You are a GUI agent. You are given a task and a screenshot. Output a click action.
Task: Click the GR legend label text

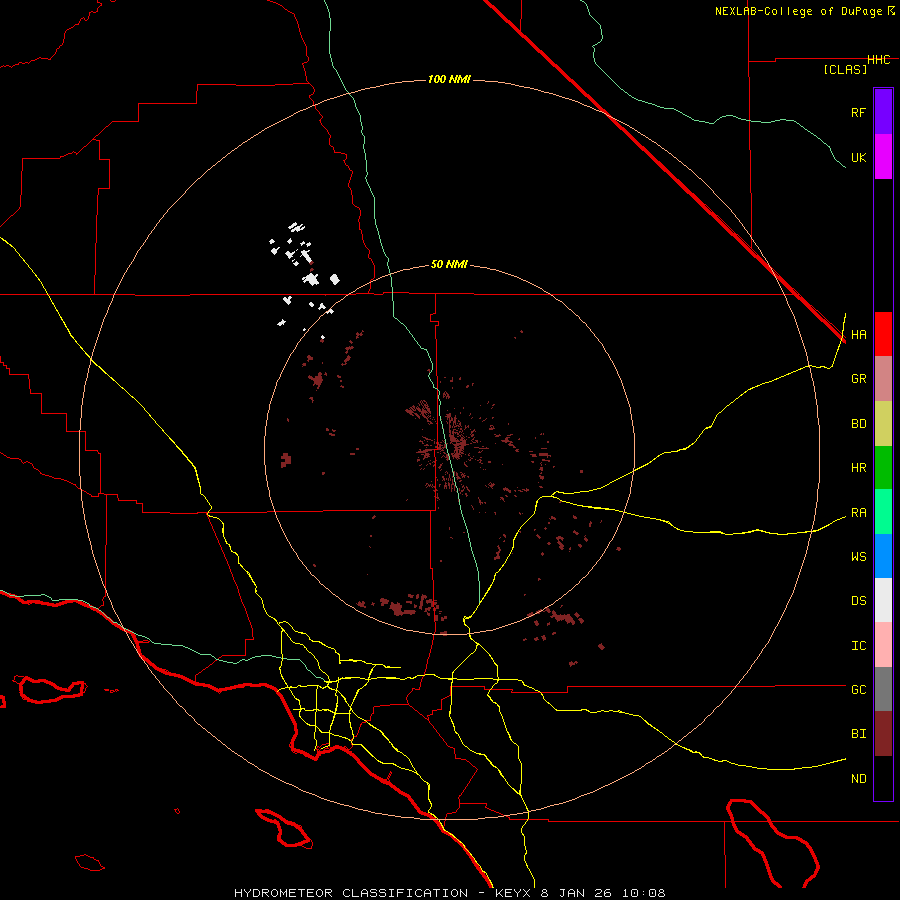(x=858, y=379)
